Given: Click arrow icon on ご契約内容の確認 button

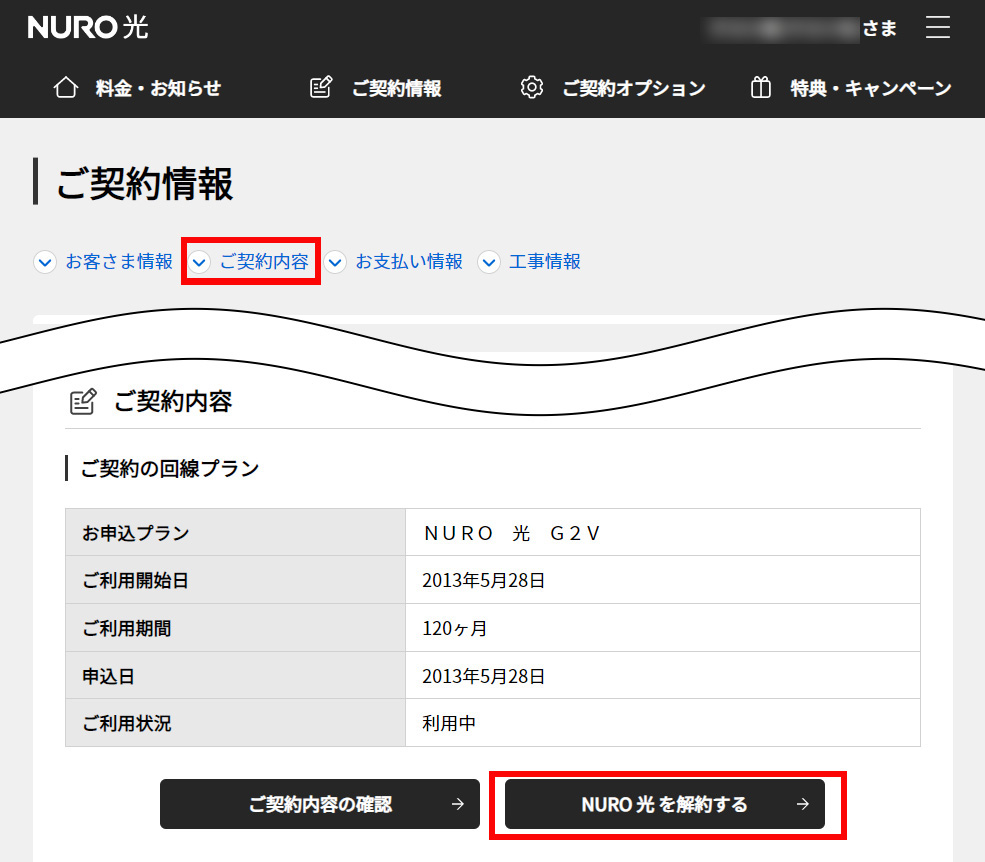Looking at the screenshot, I should 458,804.
